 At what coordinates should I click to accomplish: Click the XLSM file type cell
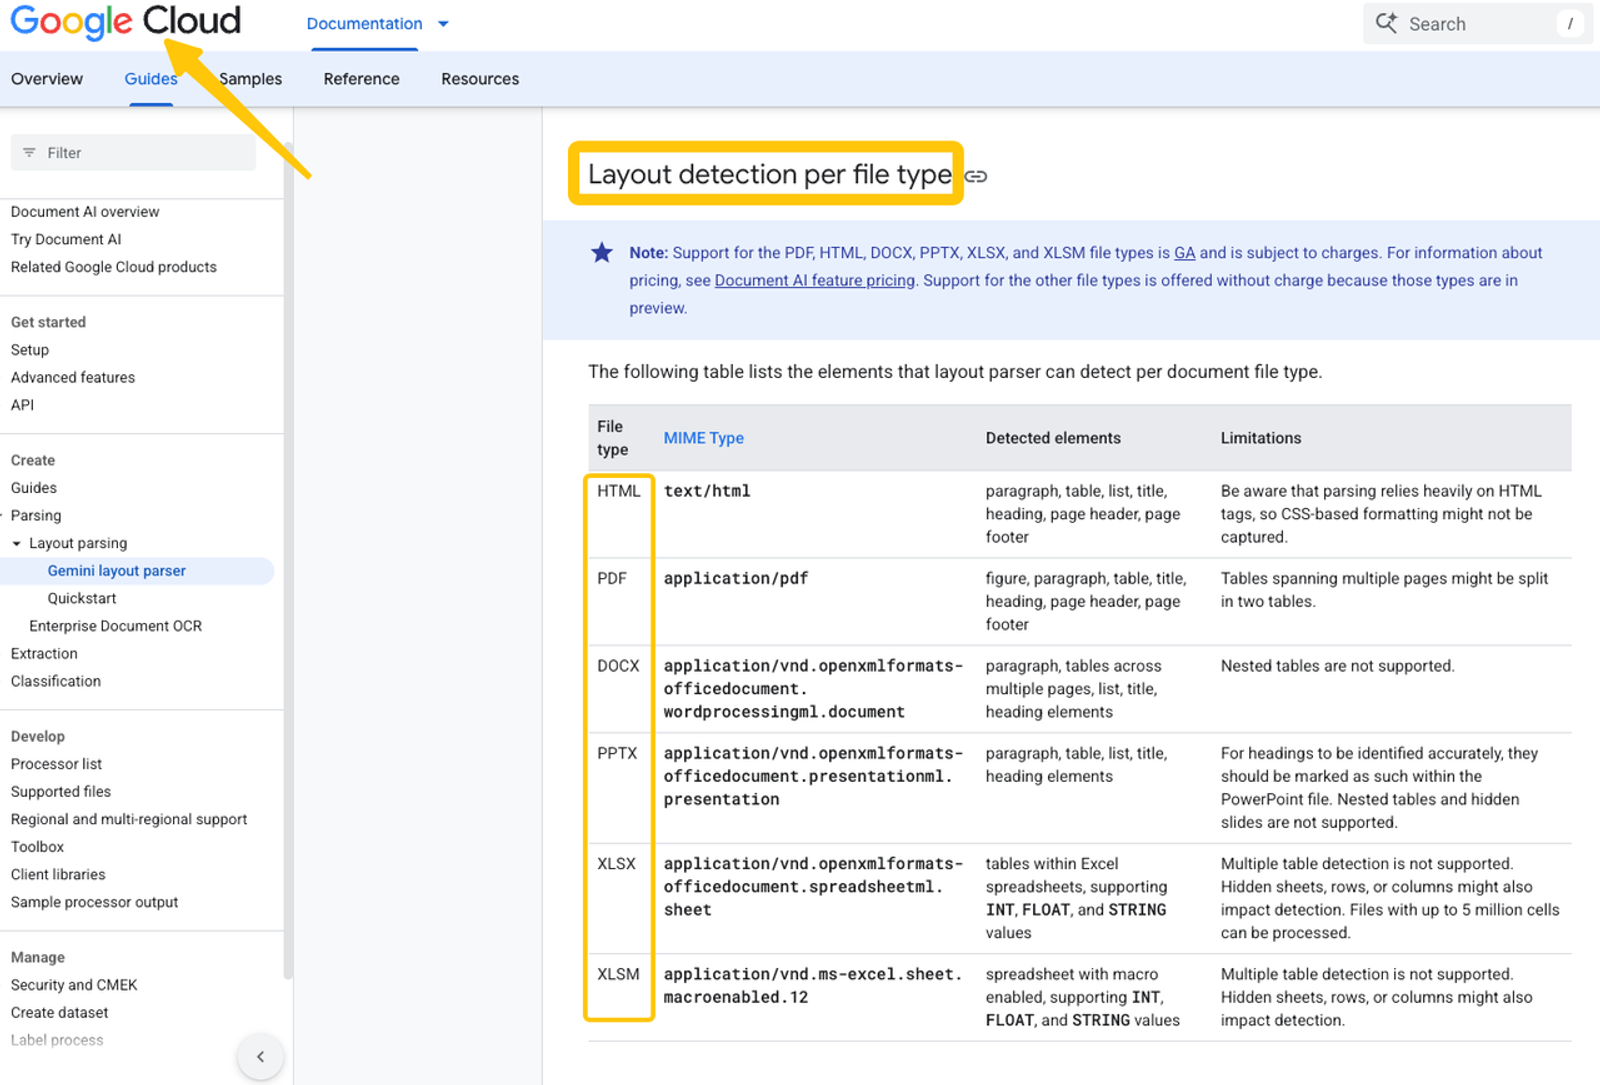coord(618,974)
